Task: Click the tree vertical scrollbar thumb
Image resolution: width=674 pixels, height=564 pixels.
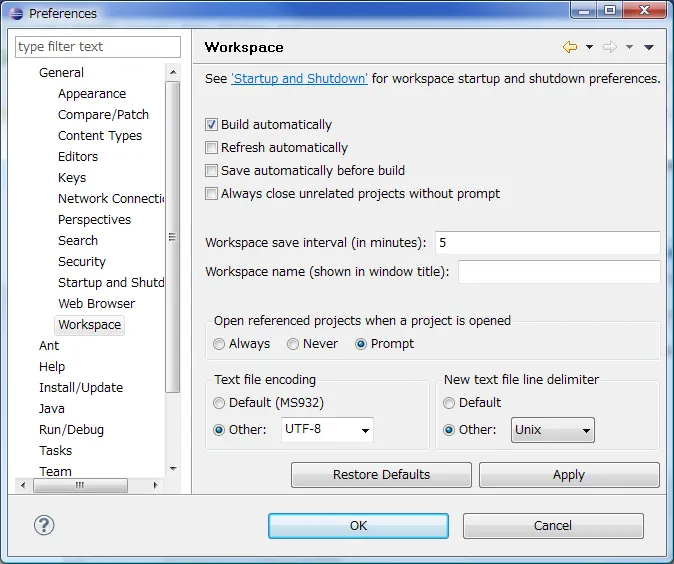Action: (x=173, y=237)
